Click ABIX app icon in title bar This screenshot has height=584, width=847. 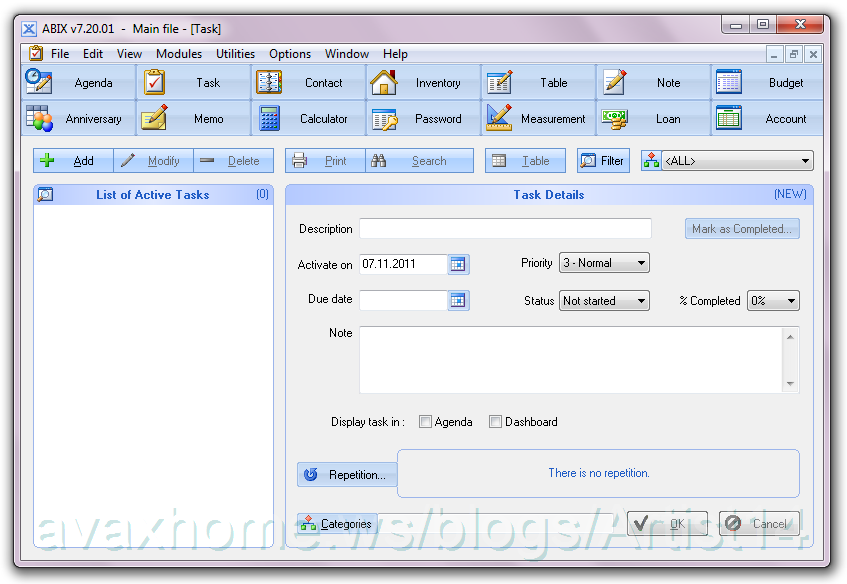point(29,29)
